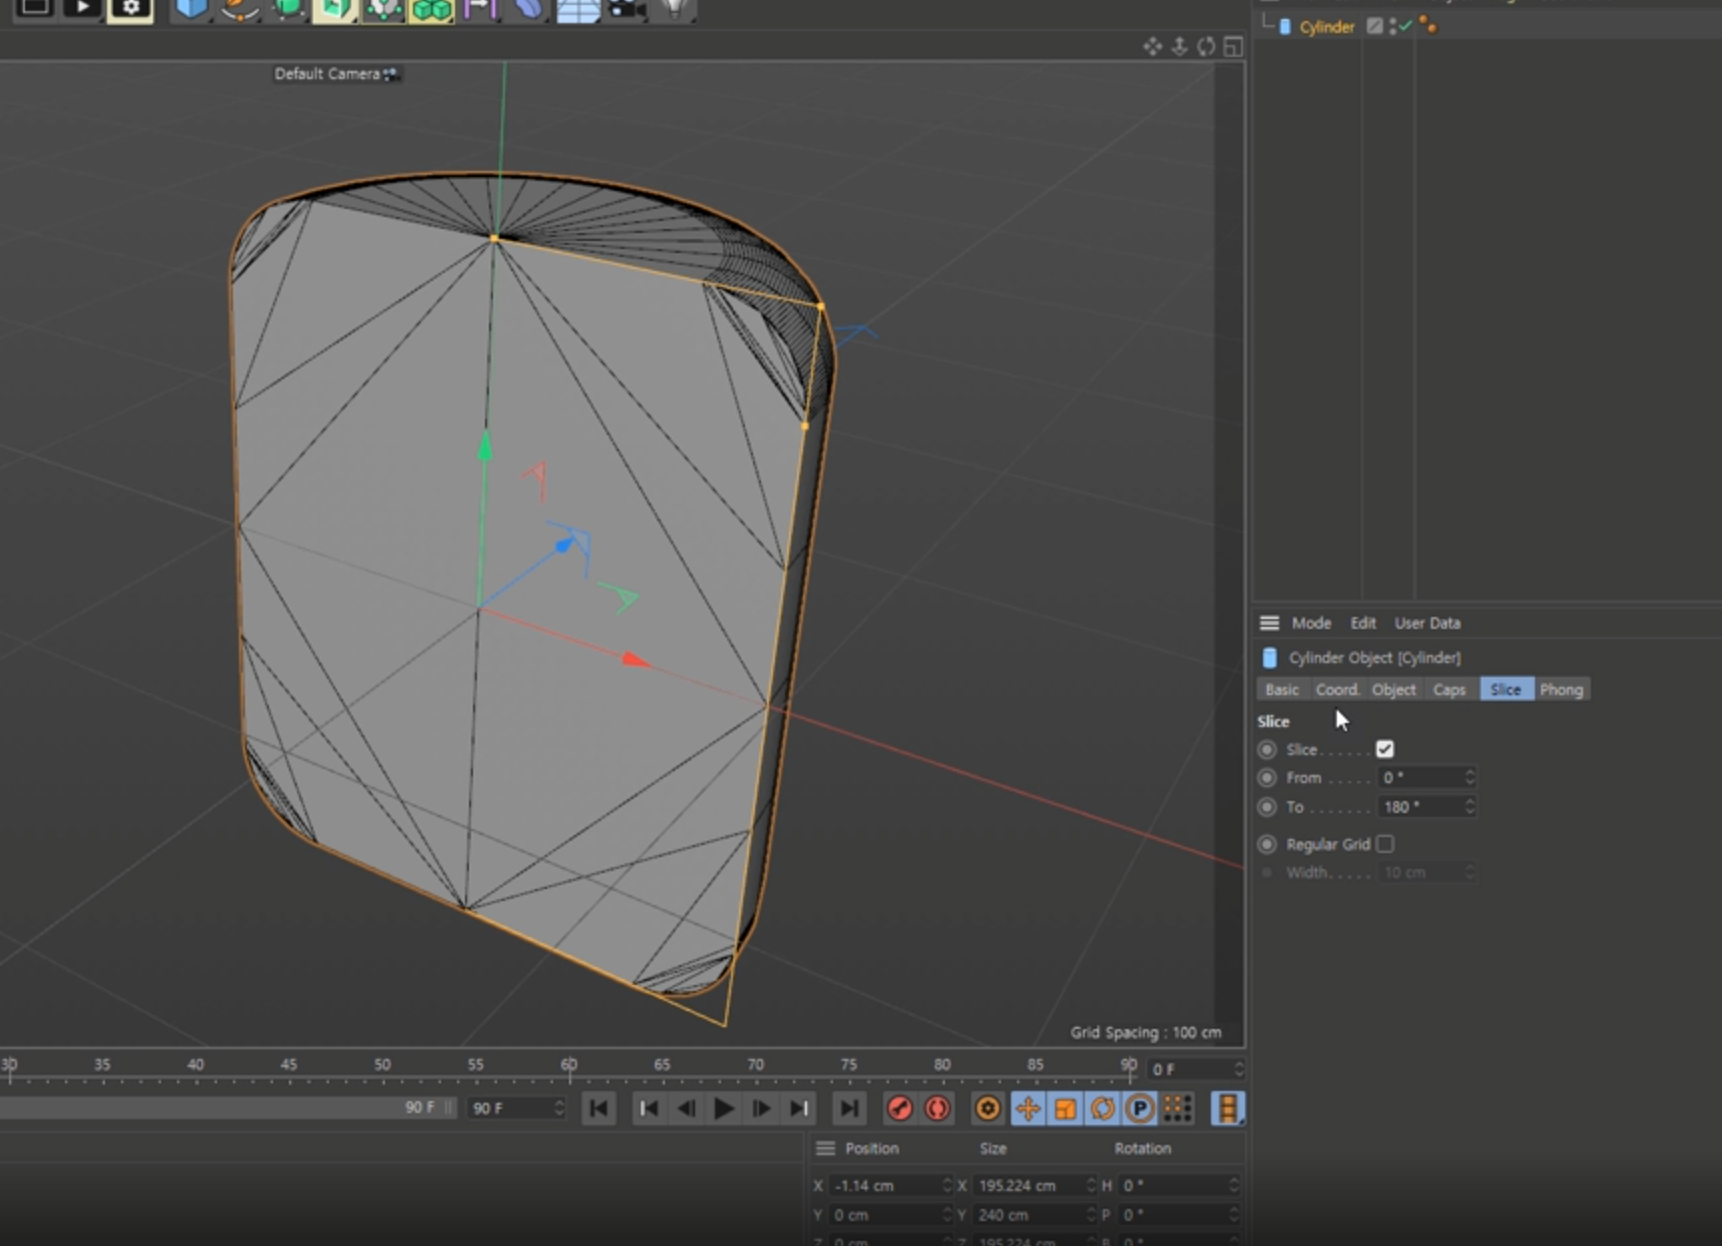Enable the Regular Grid checkbox
1722x1246 pixels.
(1384, 844)
